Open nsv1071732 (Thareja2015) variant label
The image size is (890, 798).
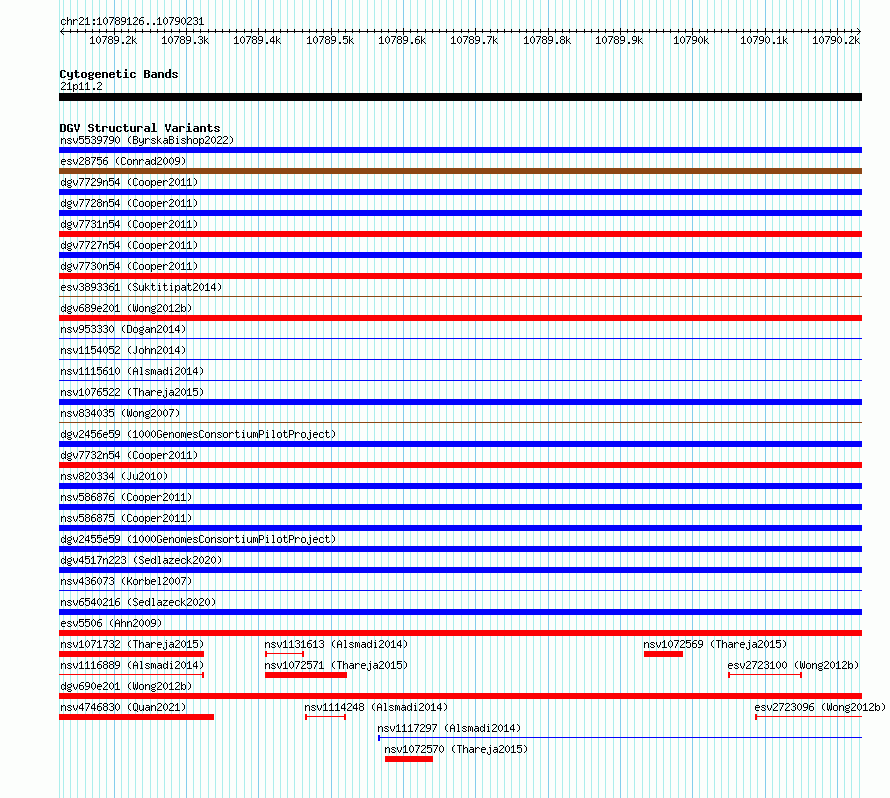point(132,644)
